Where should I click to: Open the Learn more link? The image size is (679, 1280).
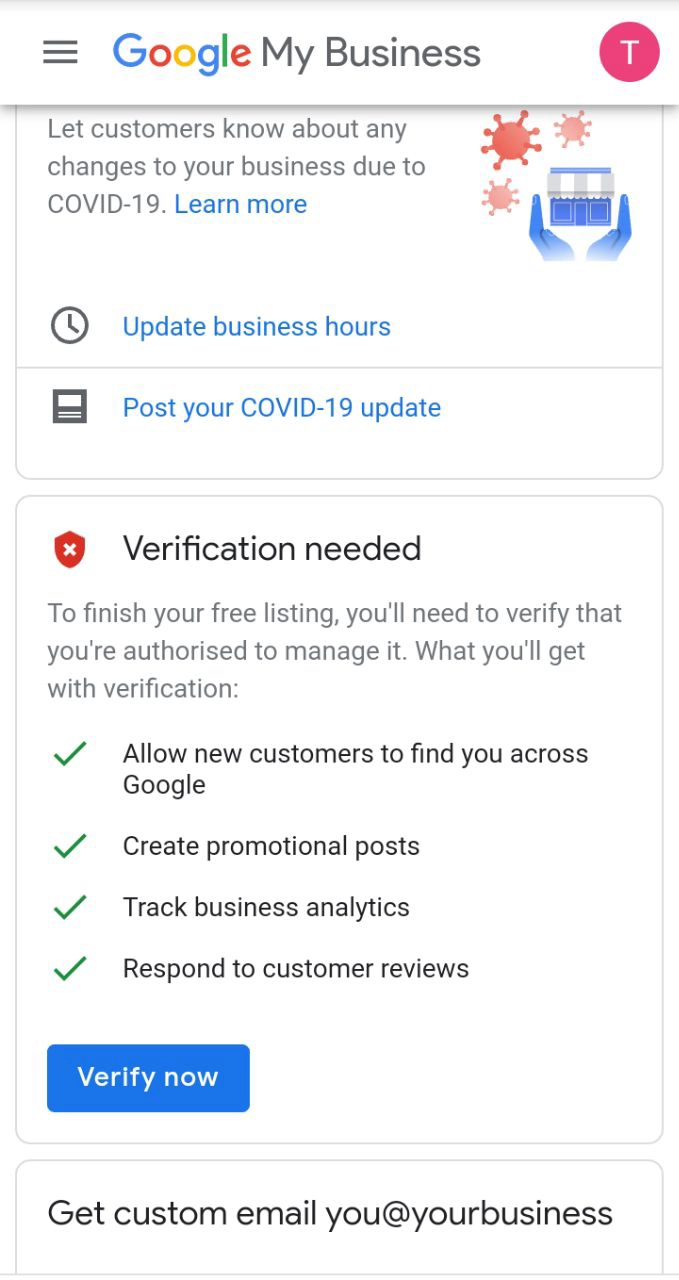pyautogui.click(x=240, y=204)
